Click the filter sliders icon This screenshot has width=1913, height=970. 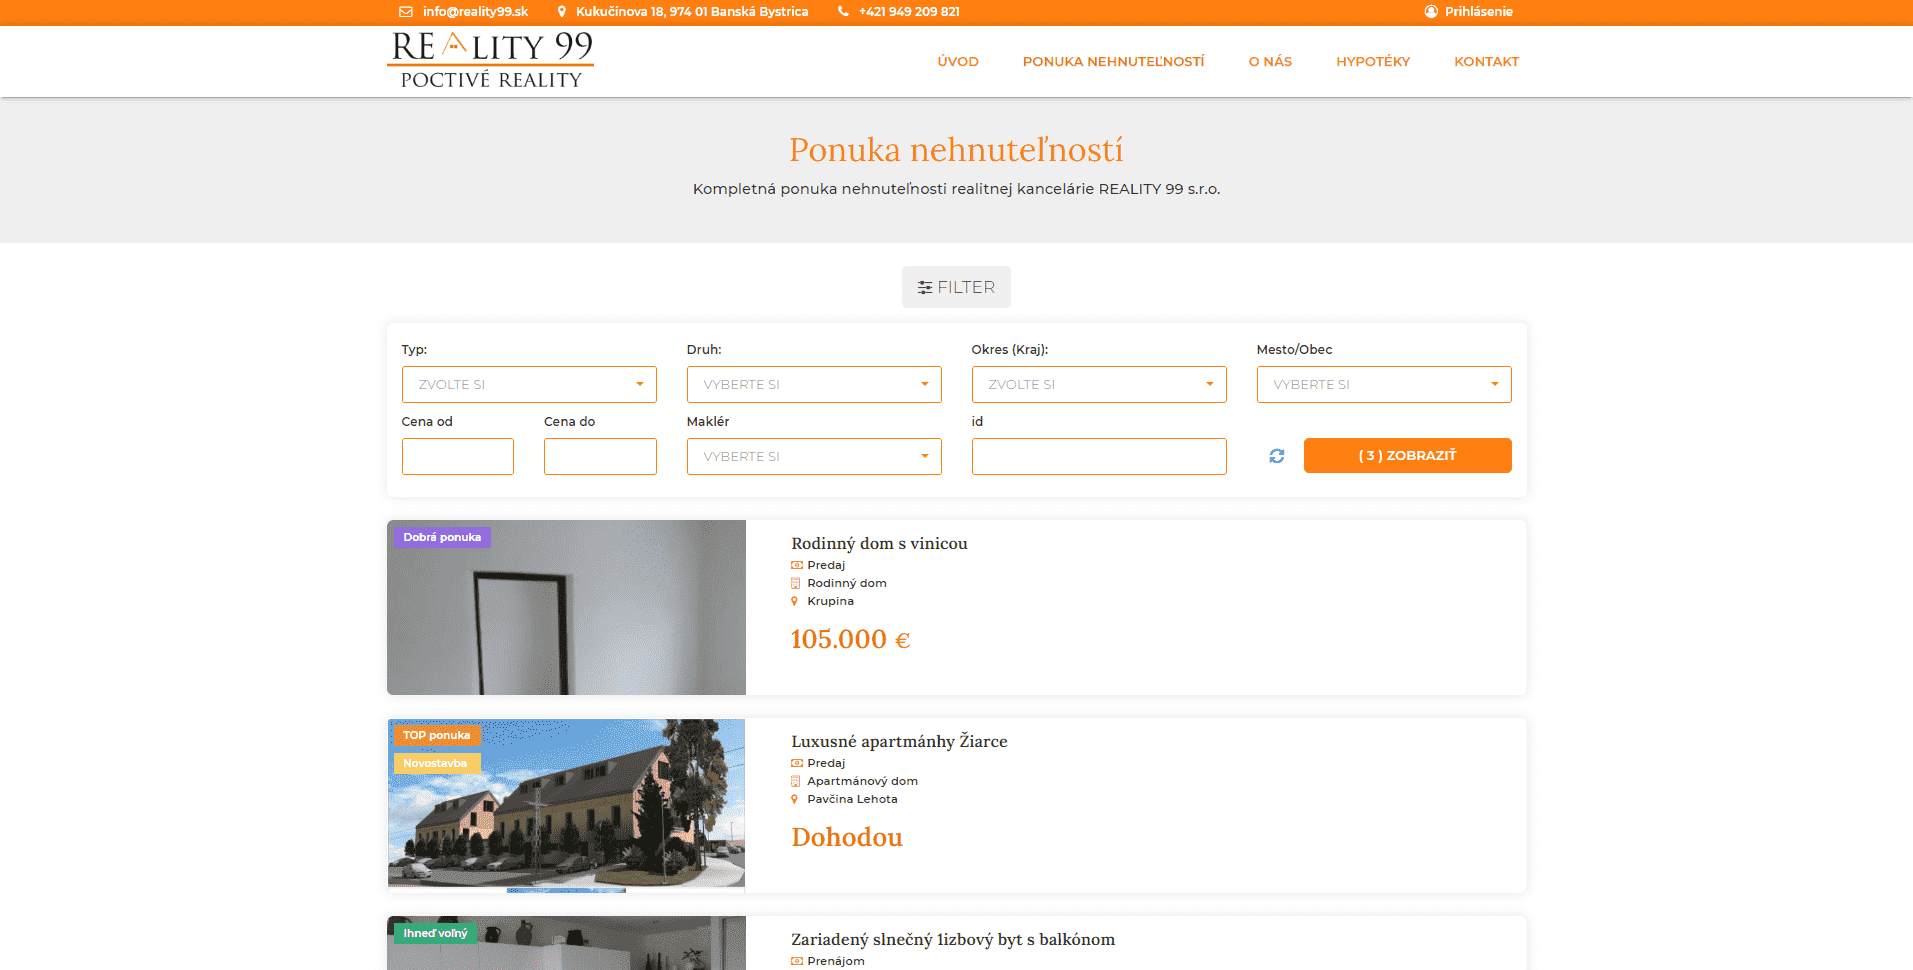point(925,288)
